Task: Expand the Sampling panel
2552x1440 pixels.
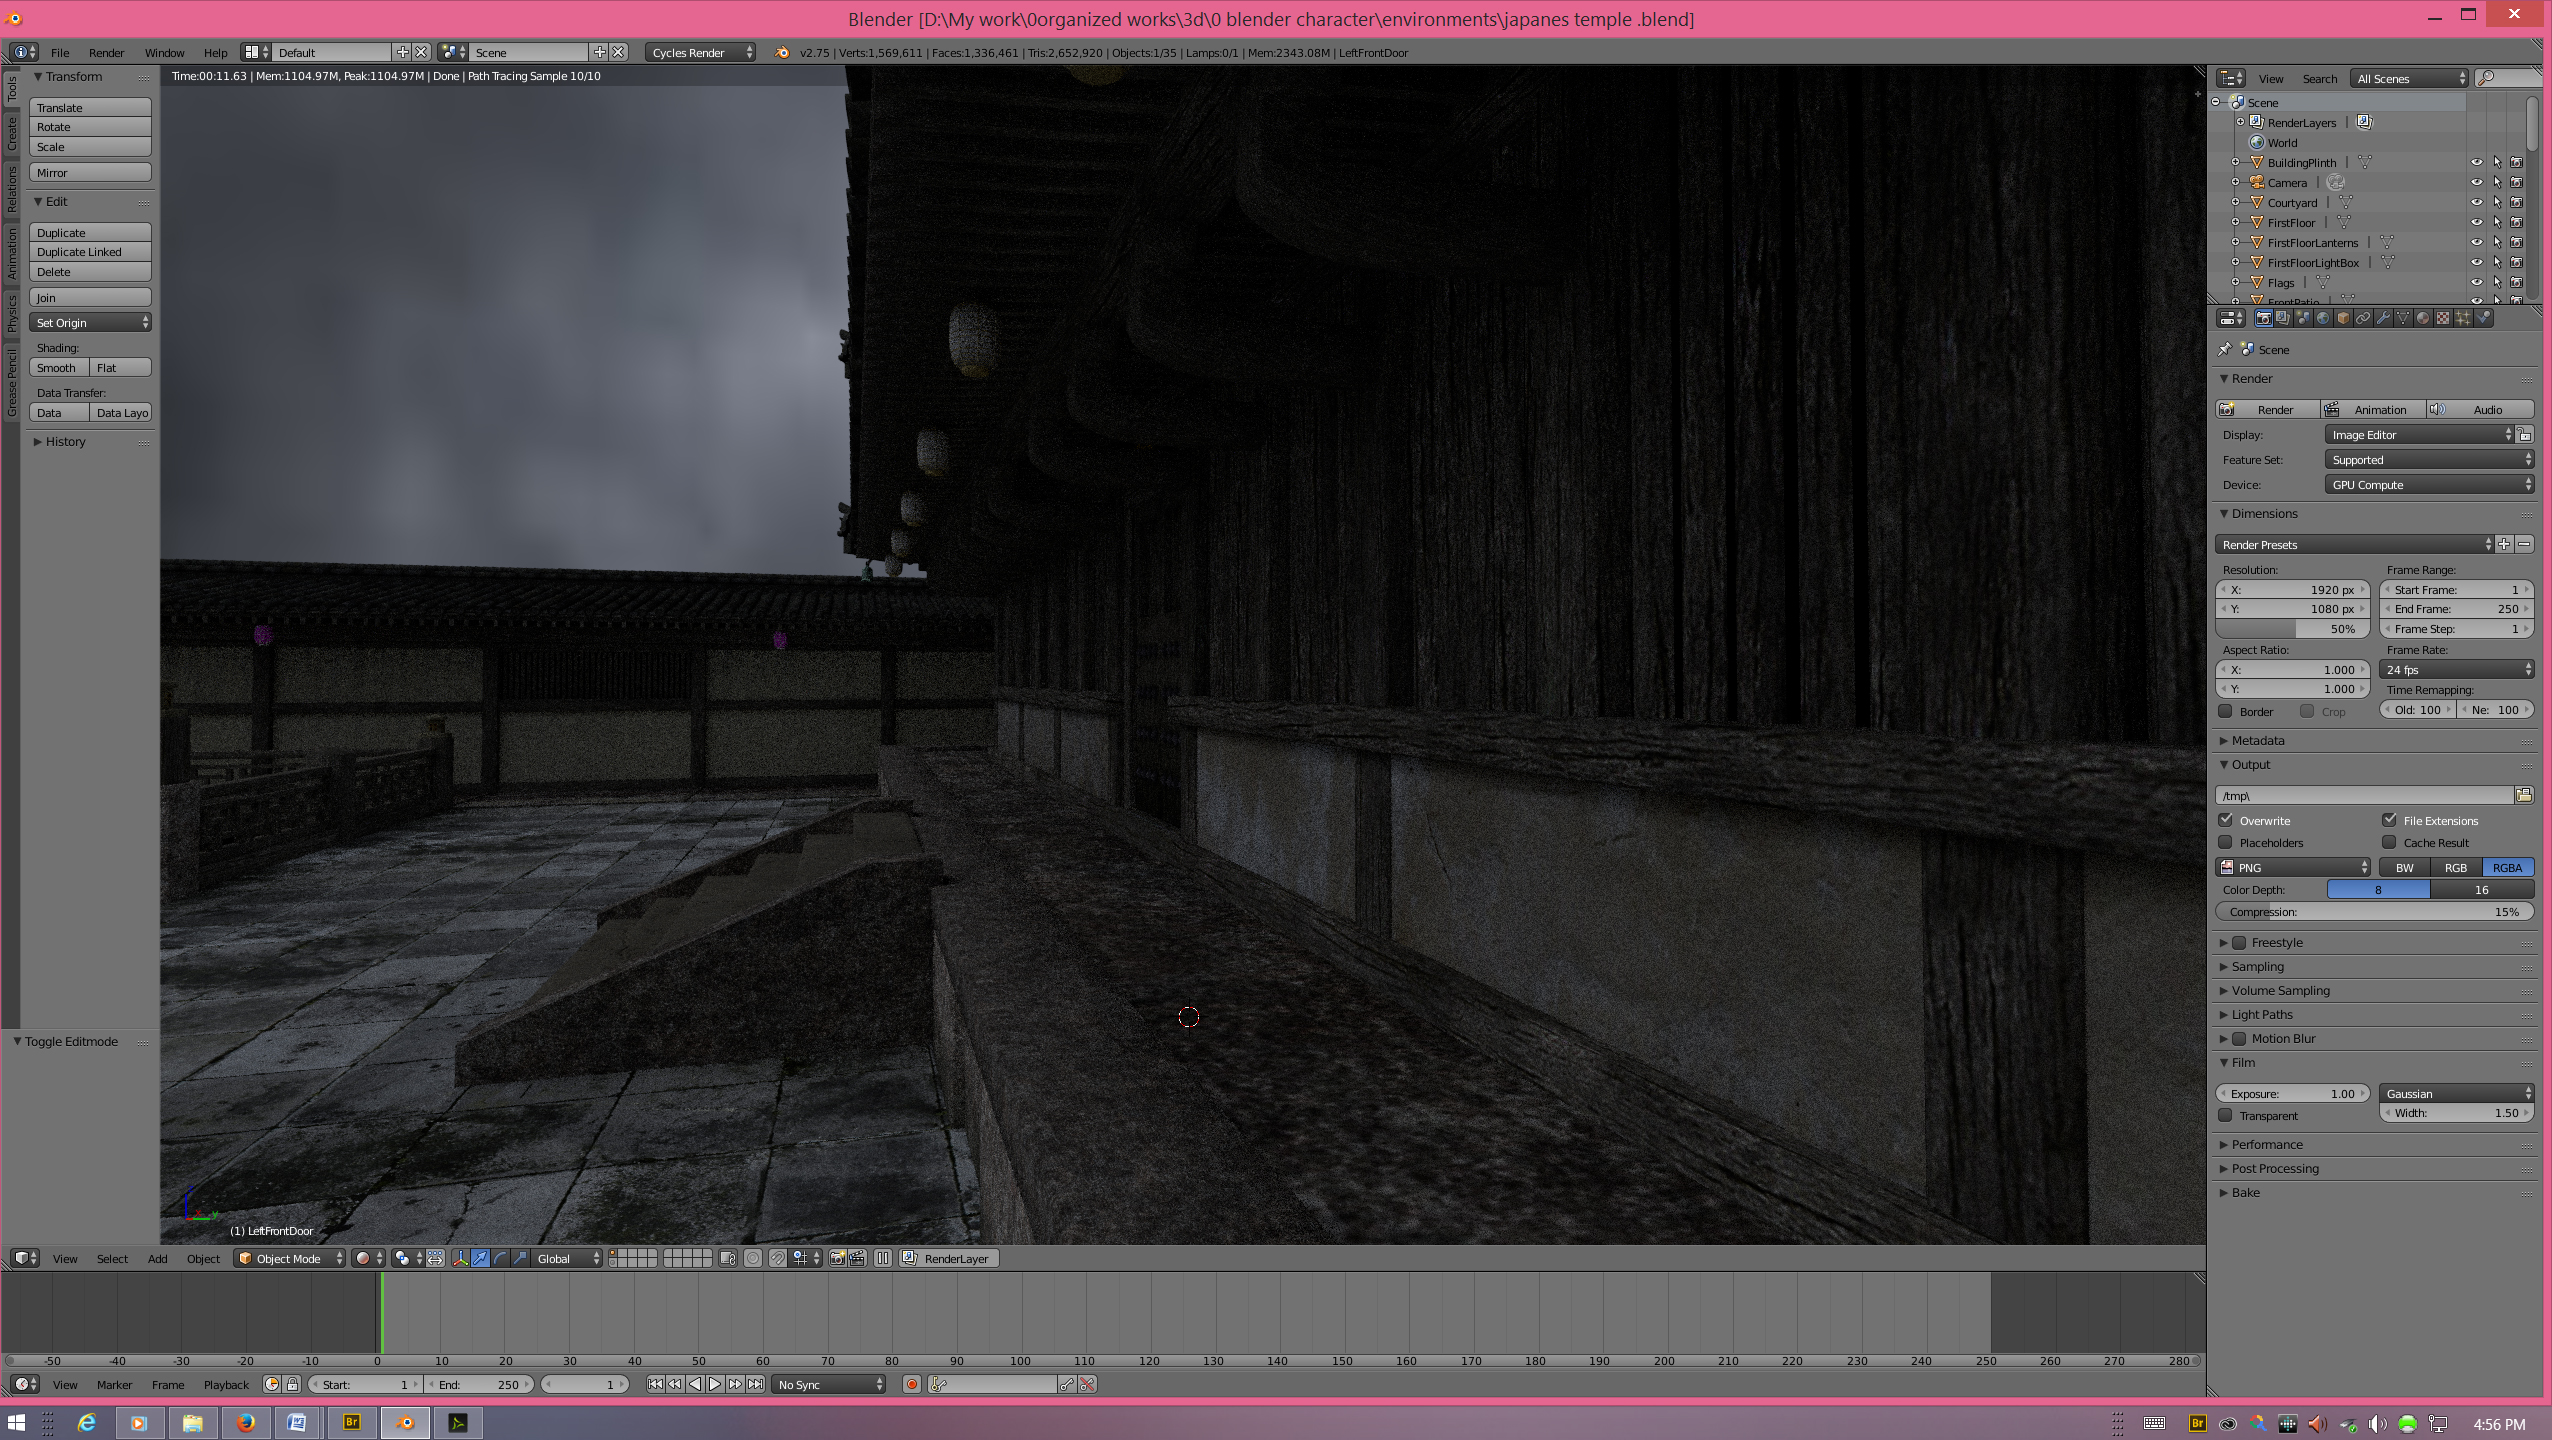Action: (x=2257, y=966)
